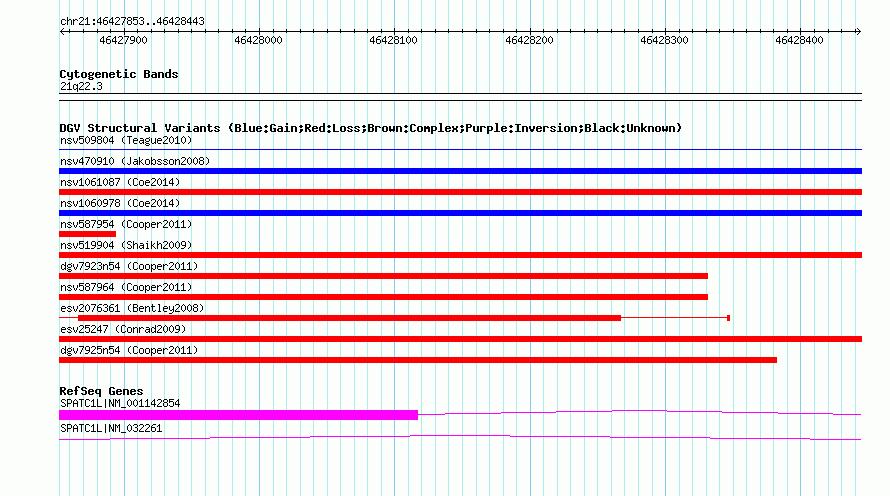
Task: Click the end marker of esv2076361 thin line
Action: point(728,318)
